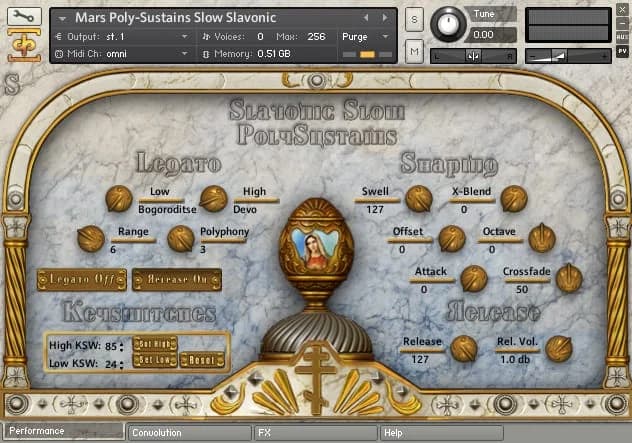This screenshot has width=632, height=443.
Task: Click the orange purge status indicator
Action: pyautogui.click(x=367, y=54)
